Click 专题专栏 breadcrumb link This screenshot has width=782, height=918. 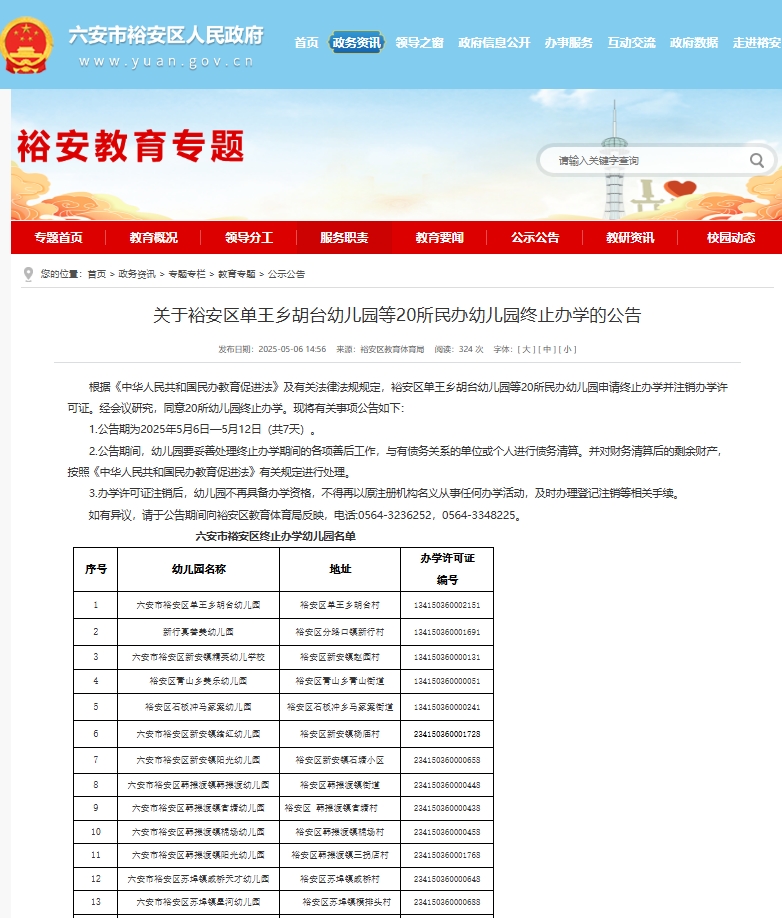tap(186, 274)
